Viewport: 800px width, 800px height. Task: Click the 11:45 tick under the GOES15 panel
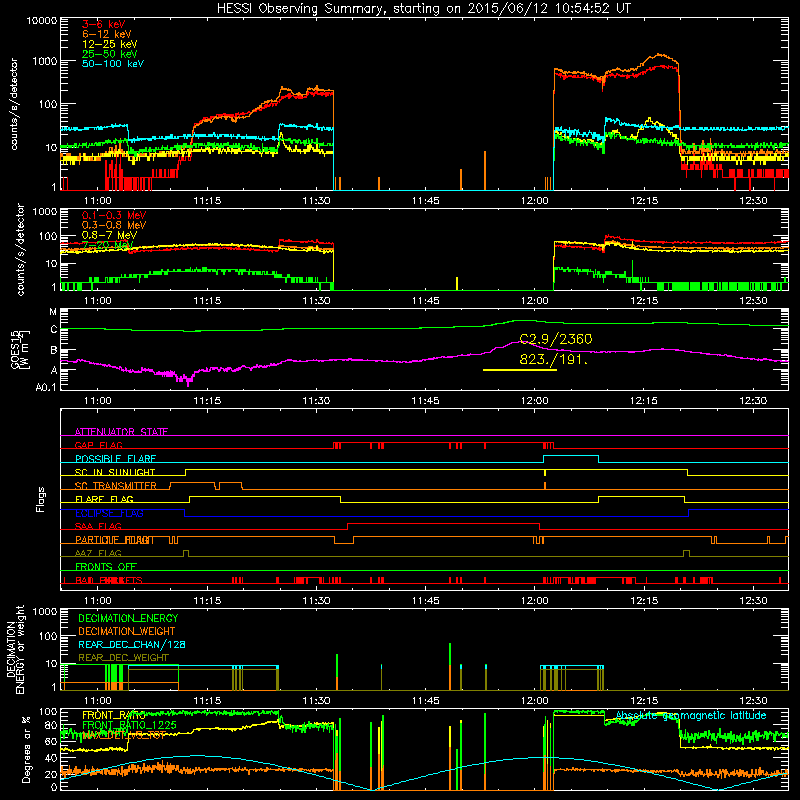coord(426,401)
